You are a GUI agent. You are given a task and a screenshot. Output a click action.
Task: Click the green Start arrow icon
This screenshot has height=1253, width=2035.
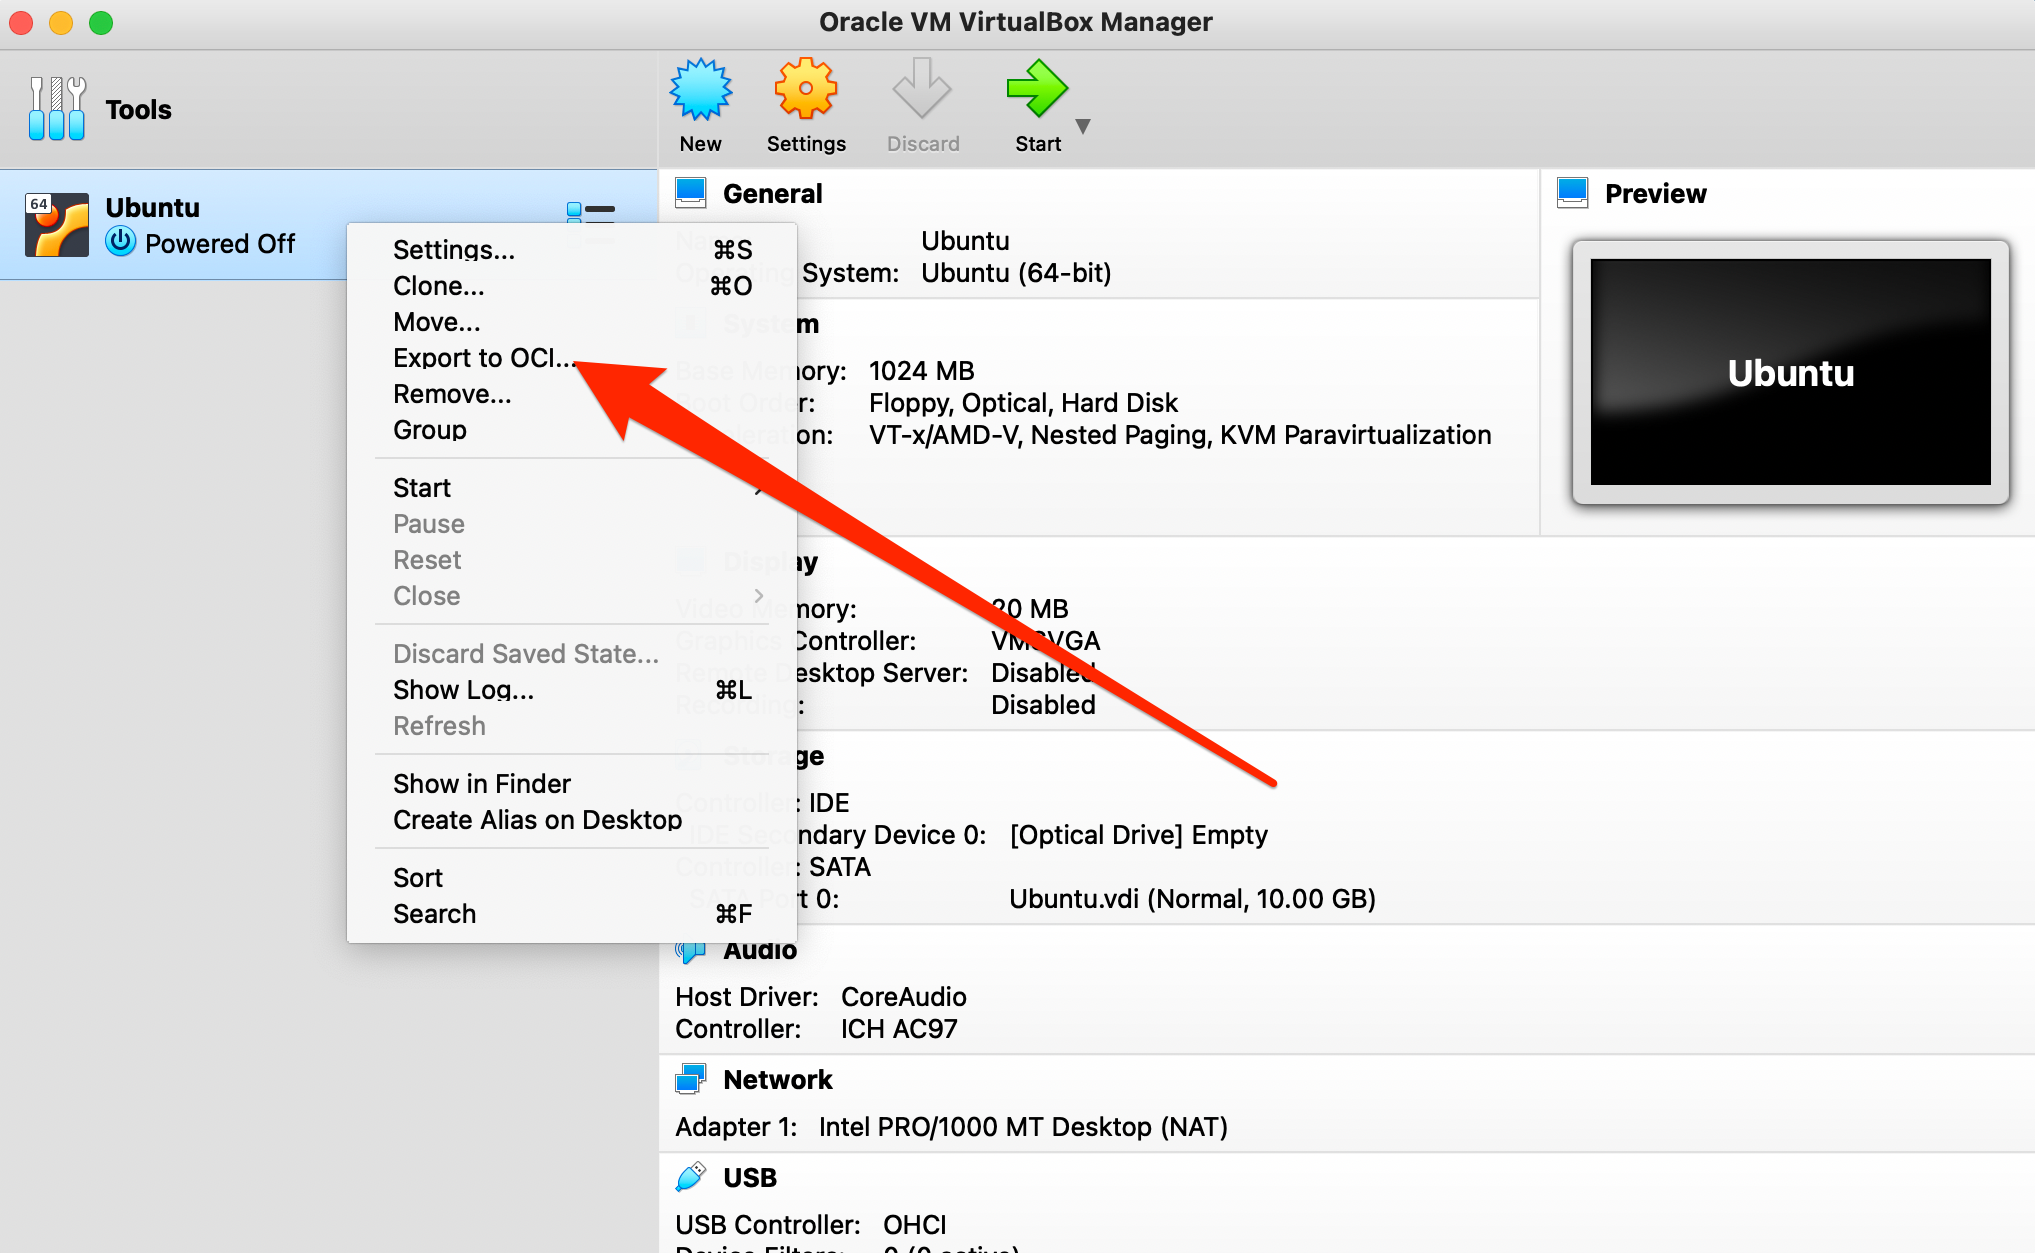(x=1036, y=90)
